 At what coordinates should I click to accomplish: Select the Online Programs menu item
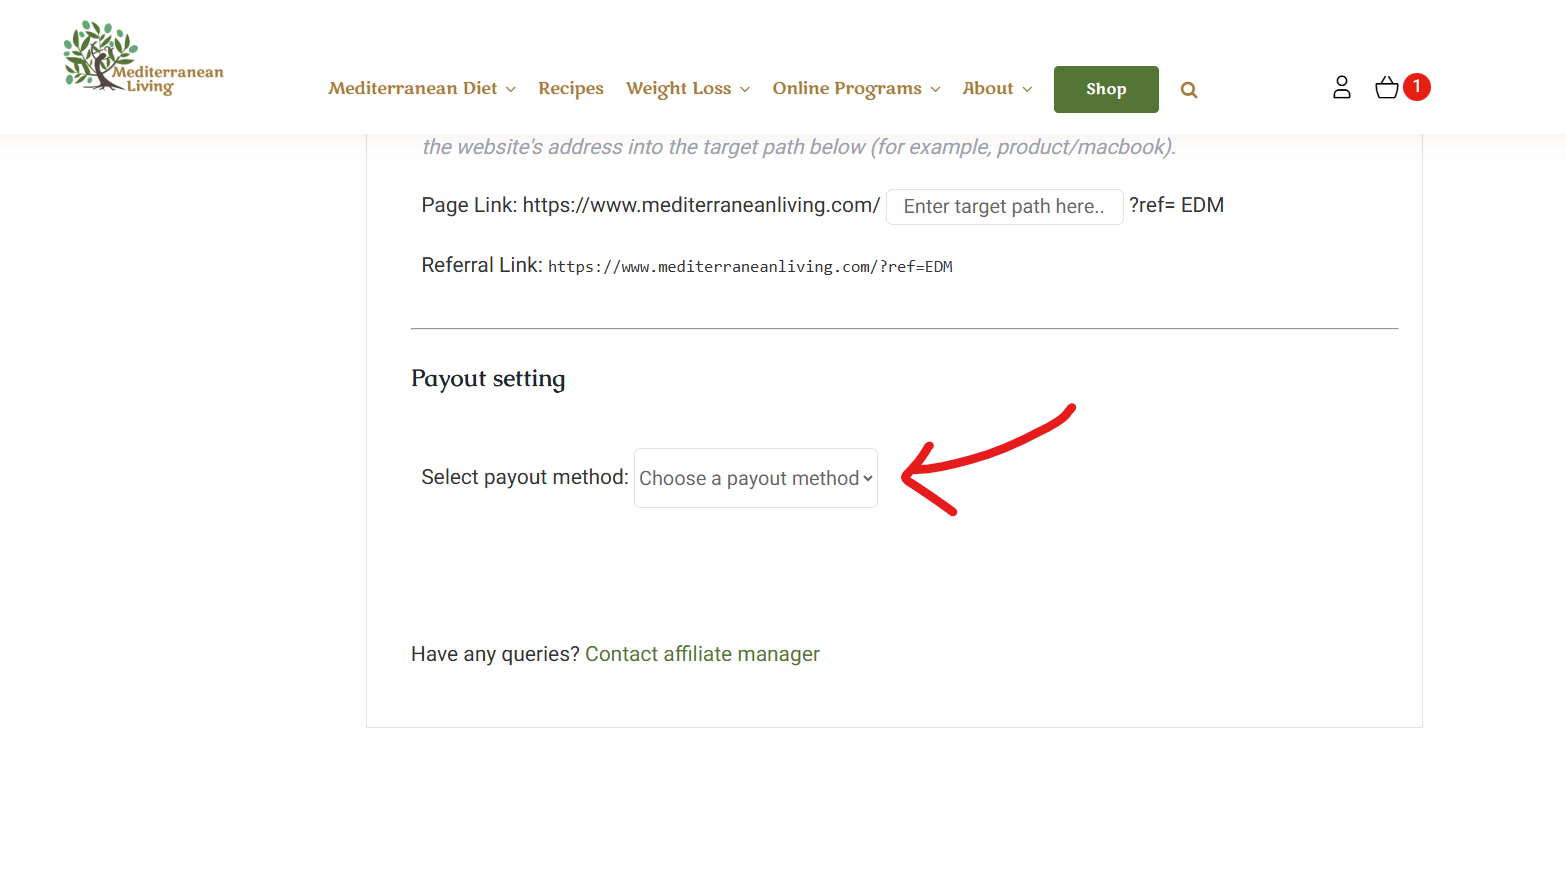tap(846, 88)
